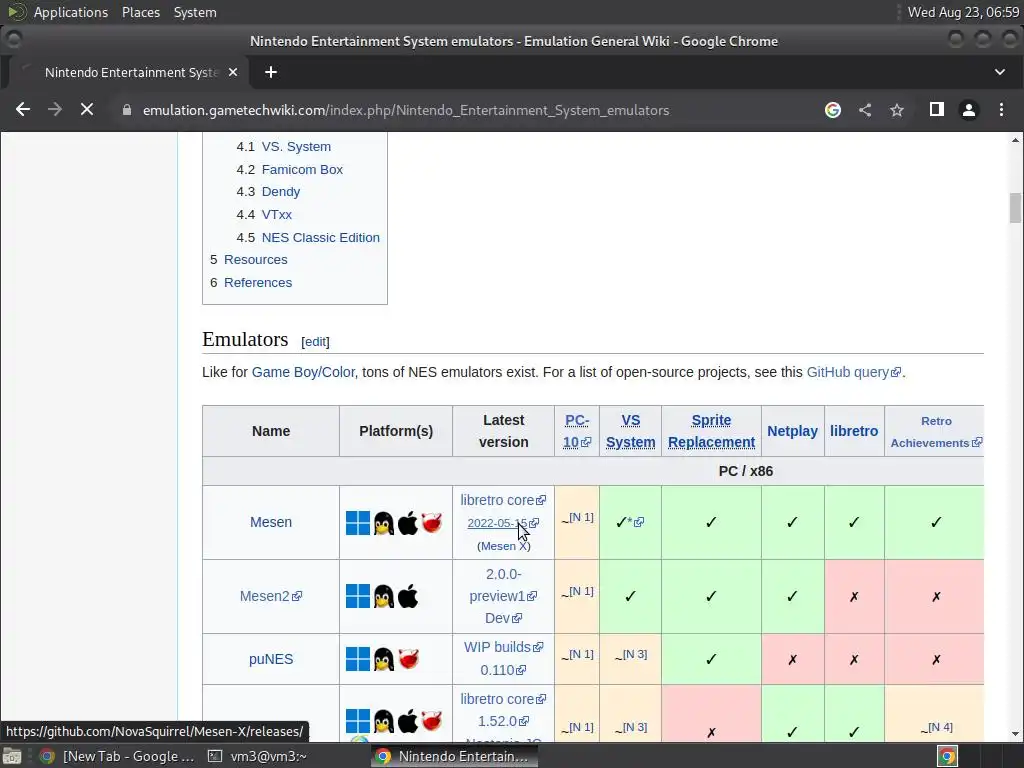This screenshot has height=768, width=1024.
Task: Open the Sprite Replacement header link
Action: [711, 431]
